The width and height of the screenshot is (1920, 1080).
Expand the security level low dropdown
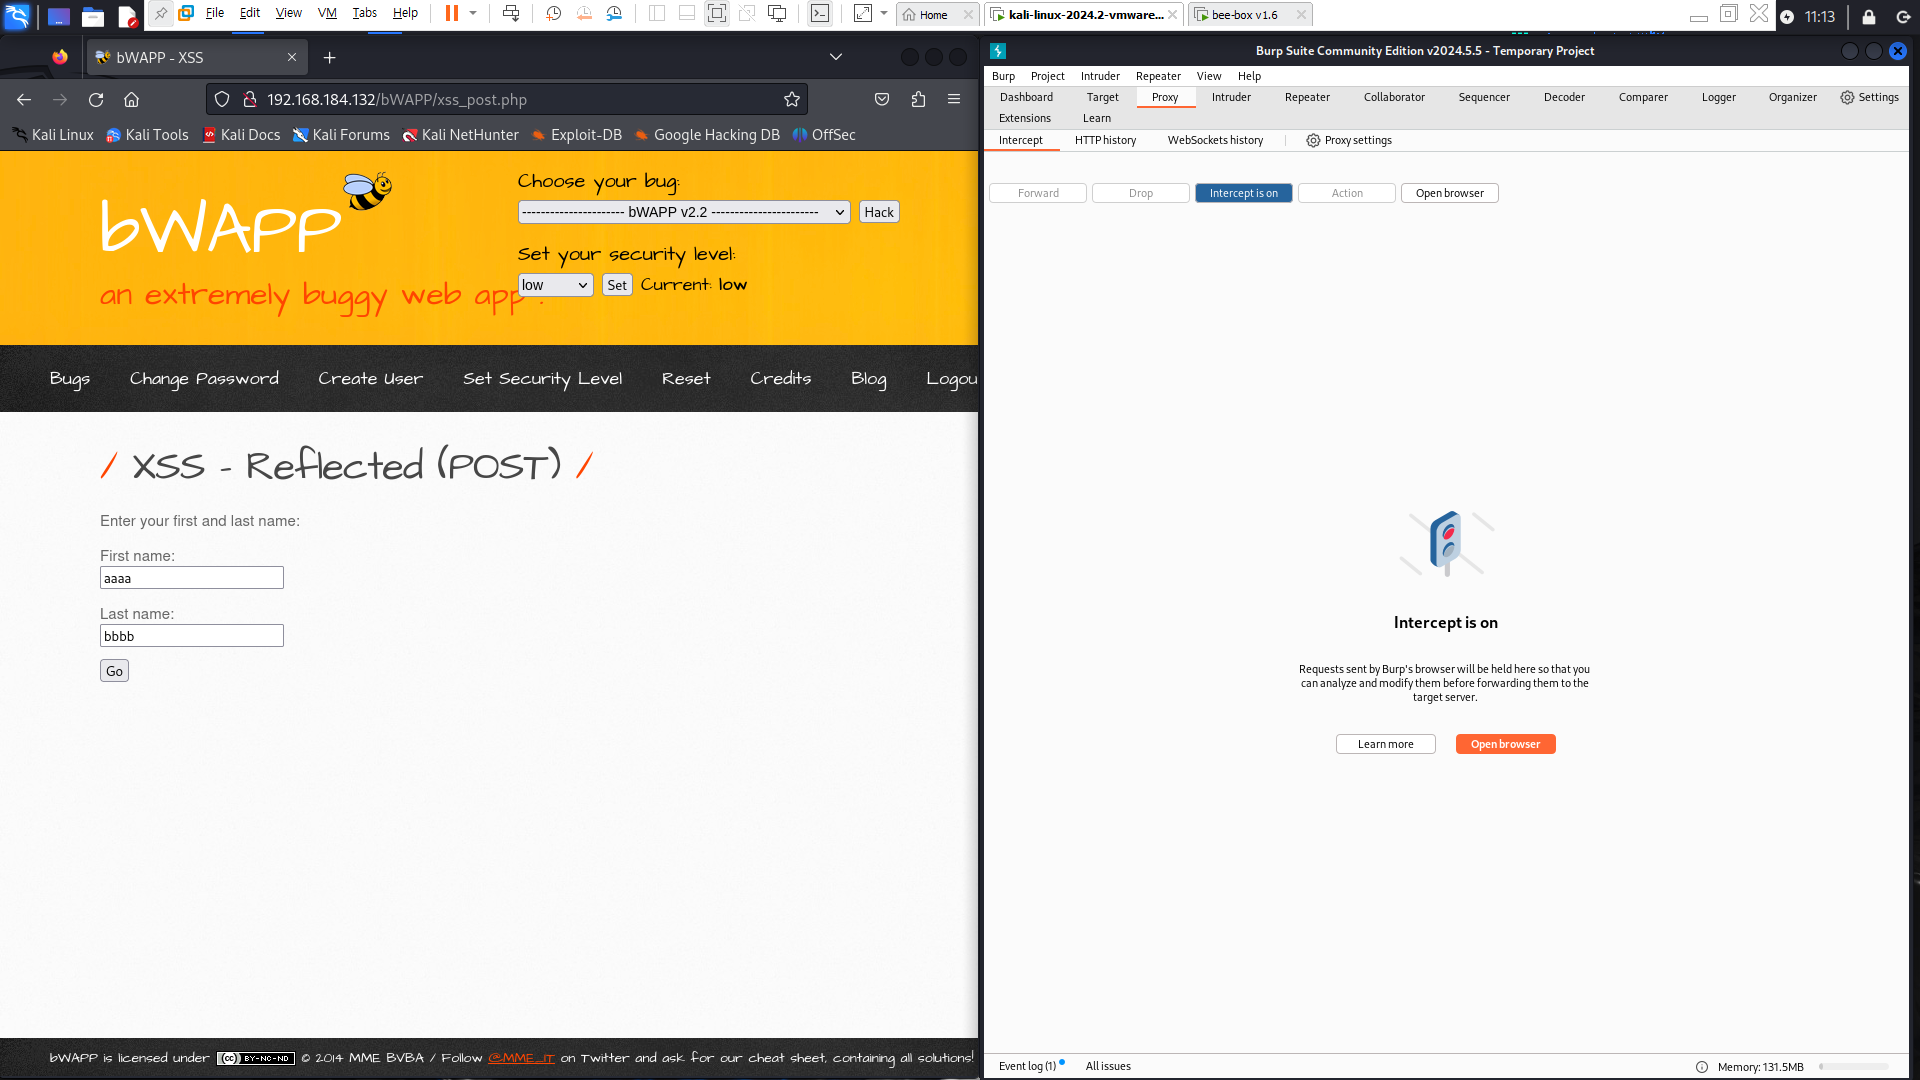[555, 285]
